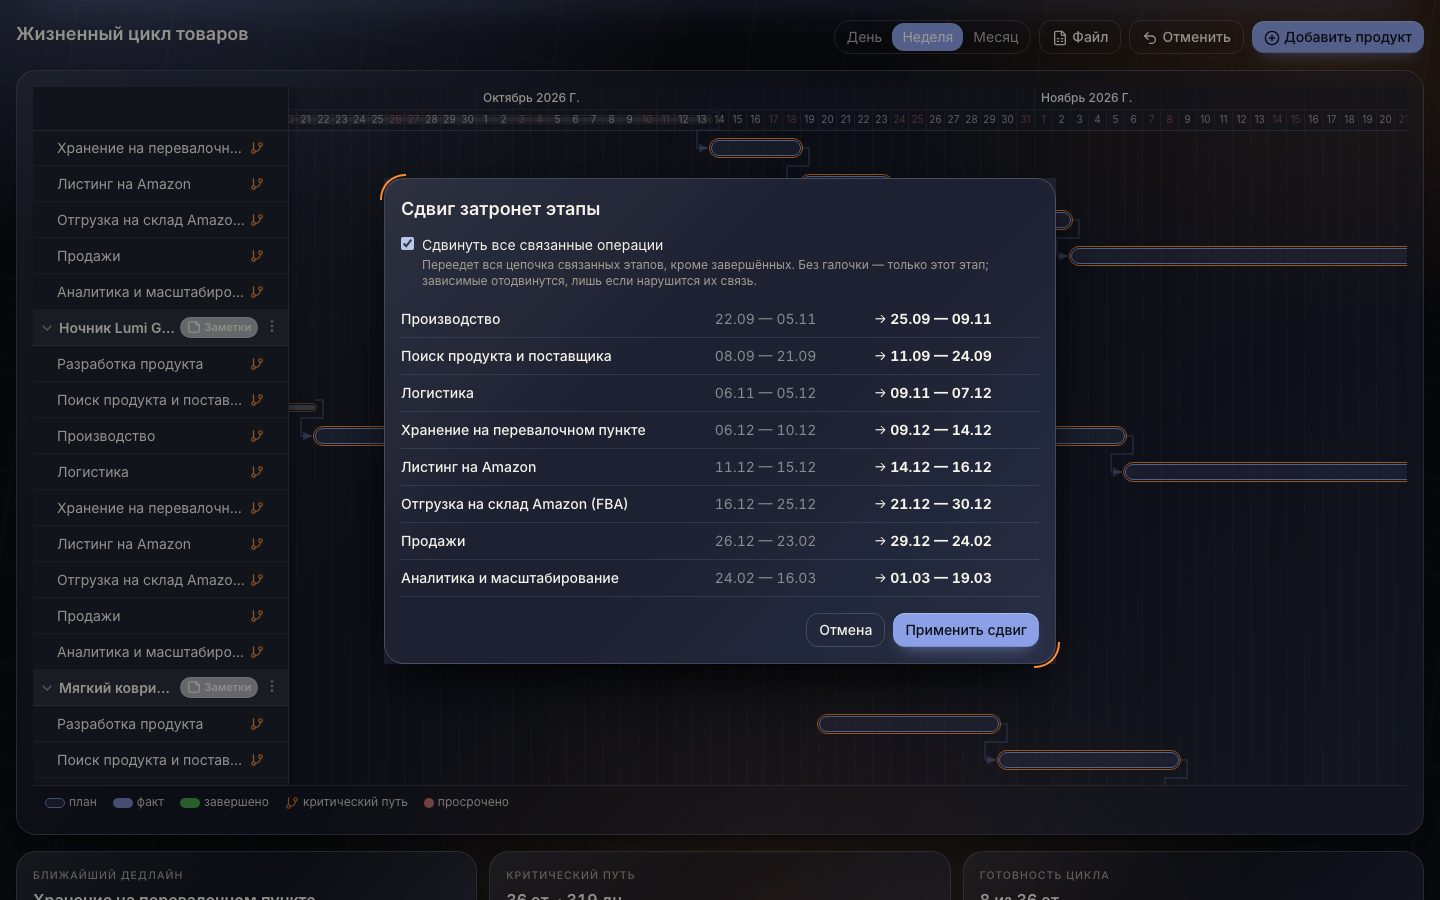1440x900 pixels.
Task: Click critical path icon for Поиск продукта under Ночник Lumi
Action: coord(257,400)
